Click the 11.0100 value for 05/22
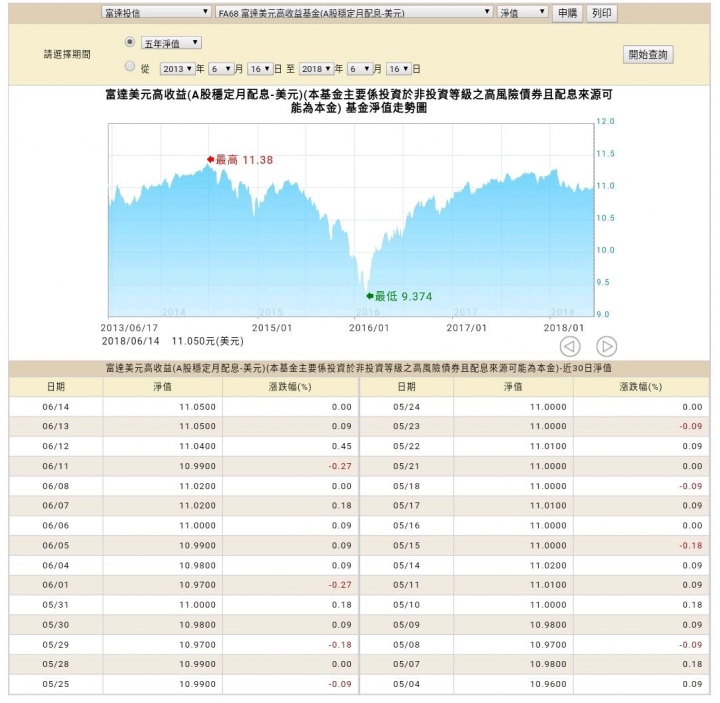The width and height of the screenshot is (720, 703). click(x=548, y=446)
